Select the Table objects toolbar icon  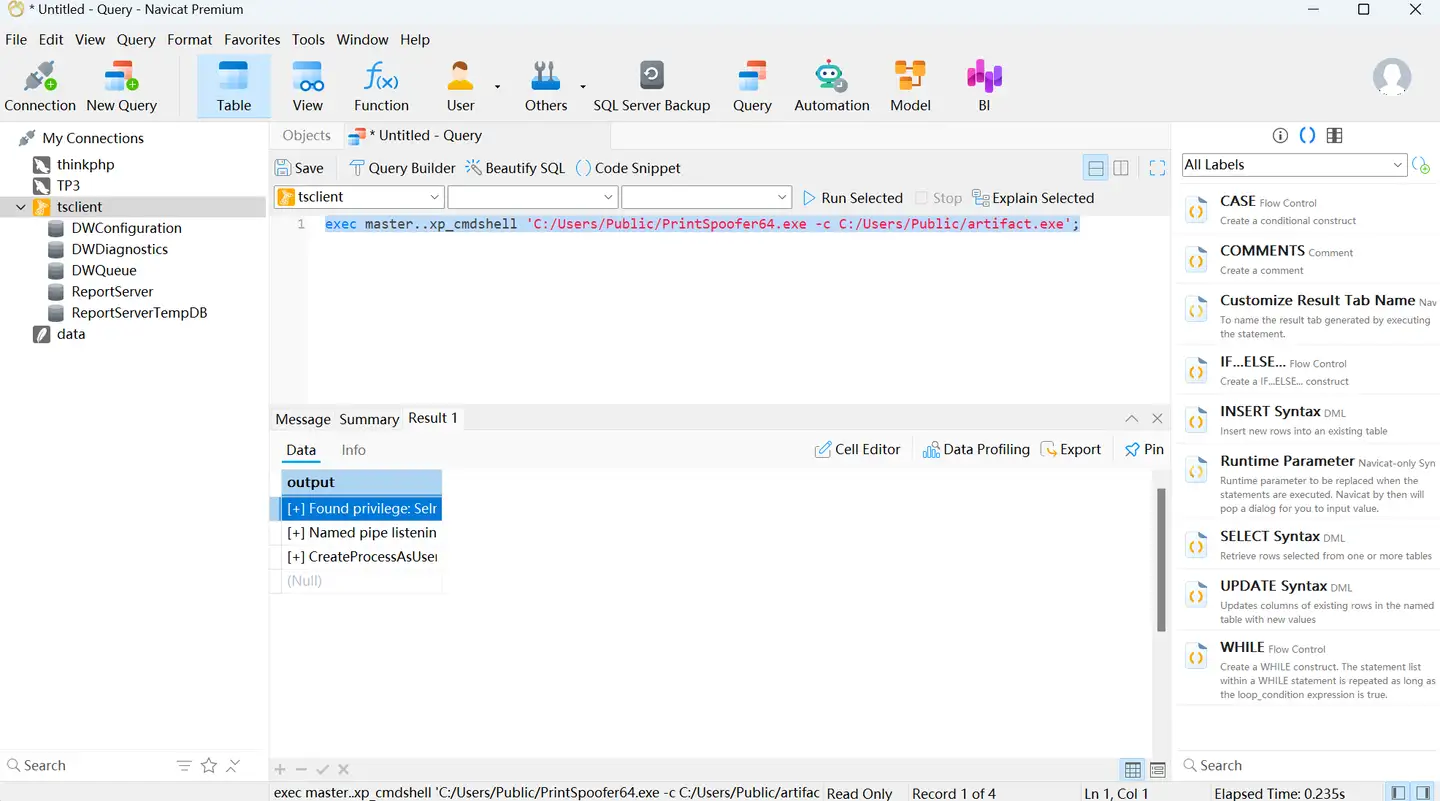[x=234, y=86]
